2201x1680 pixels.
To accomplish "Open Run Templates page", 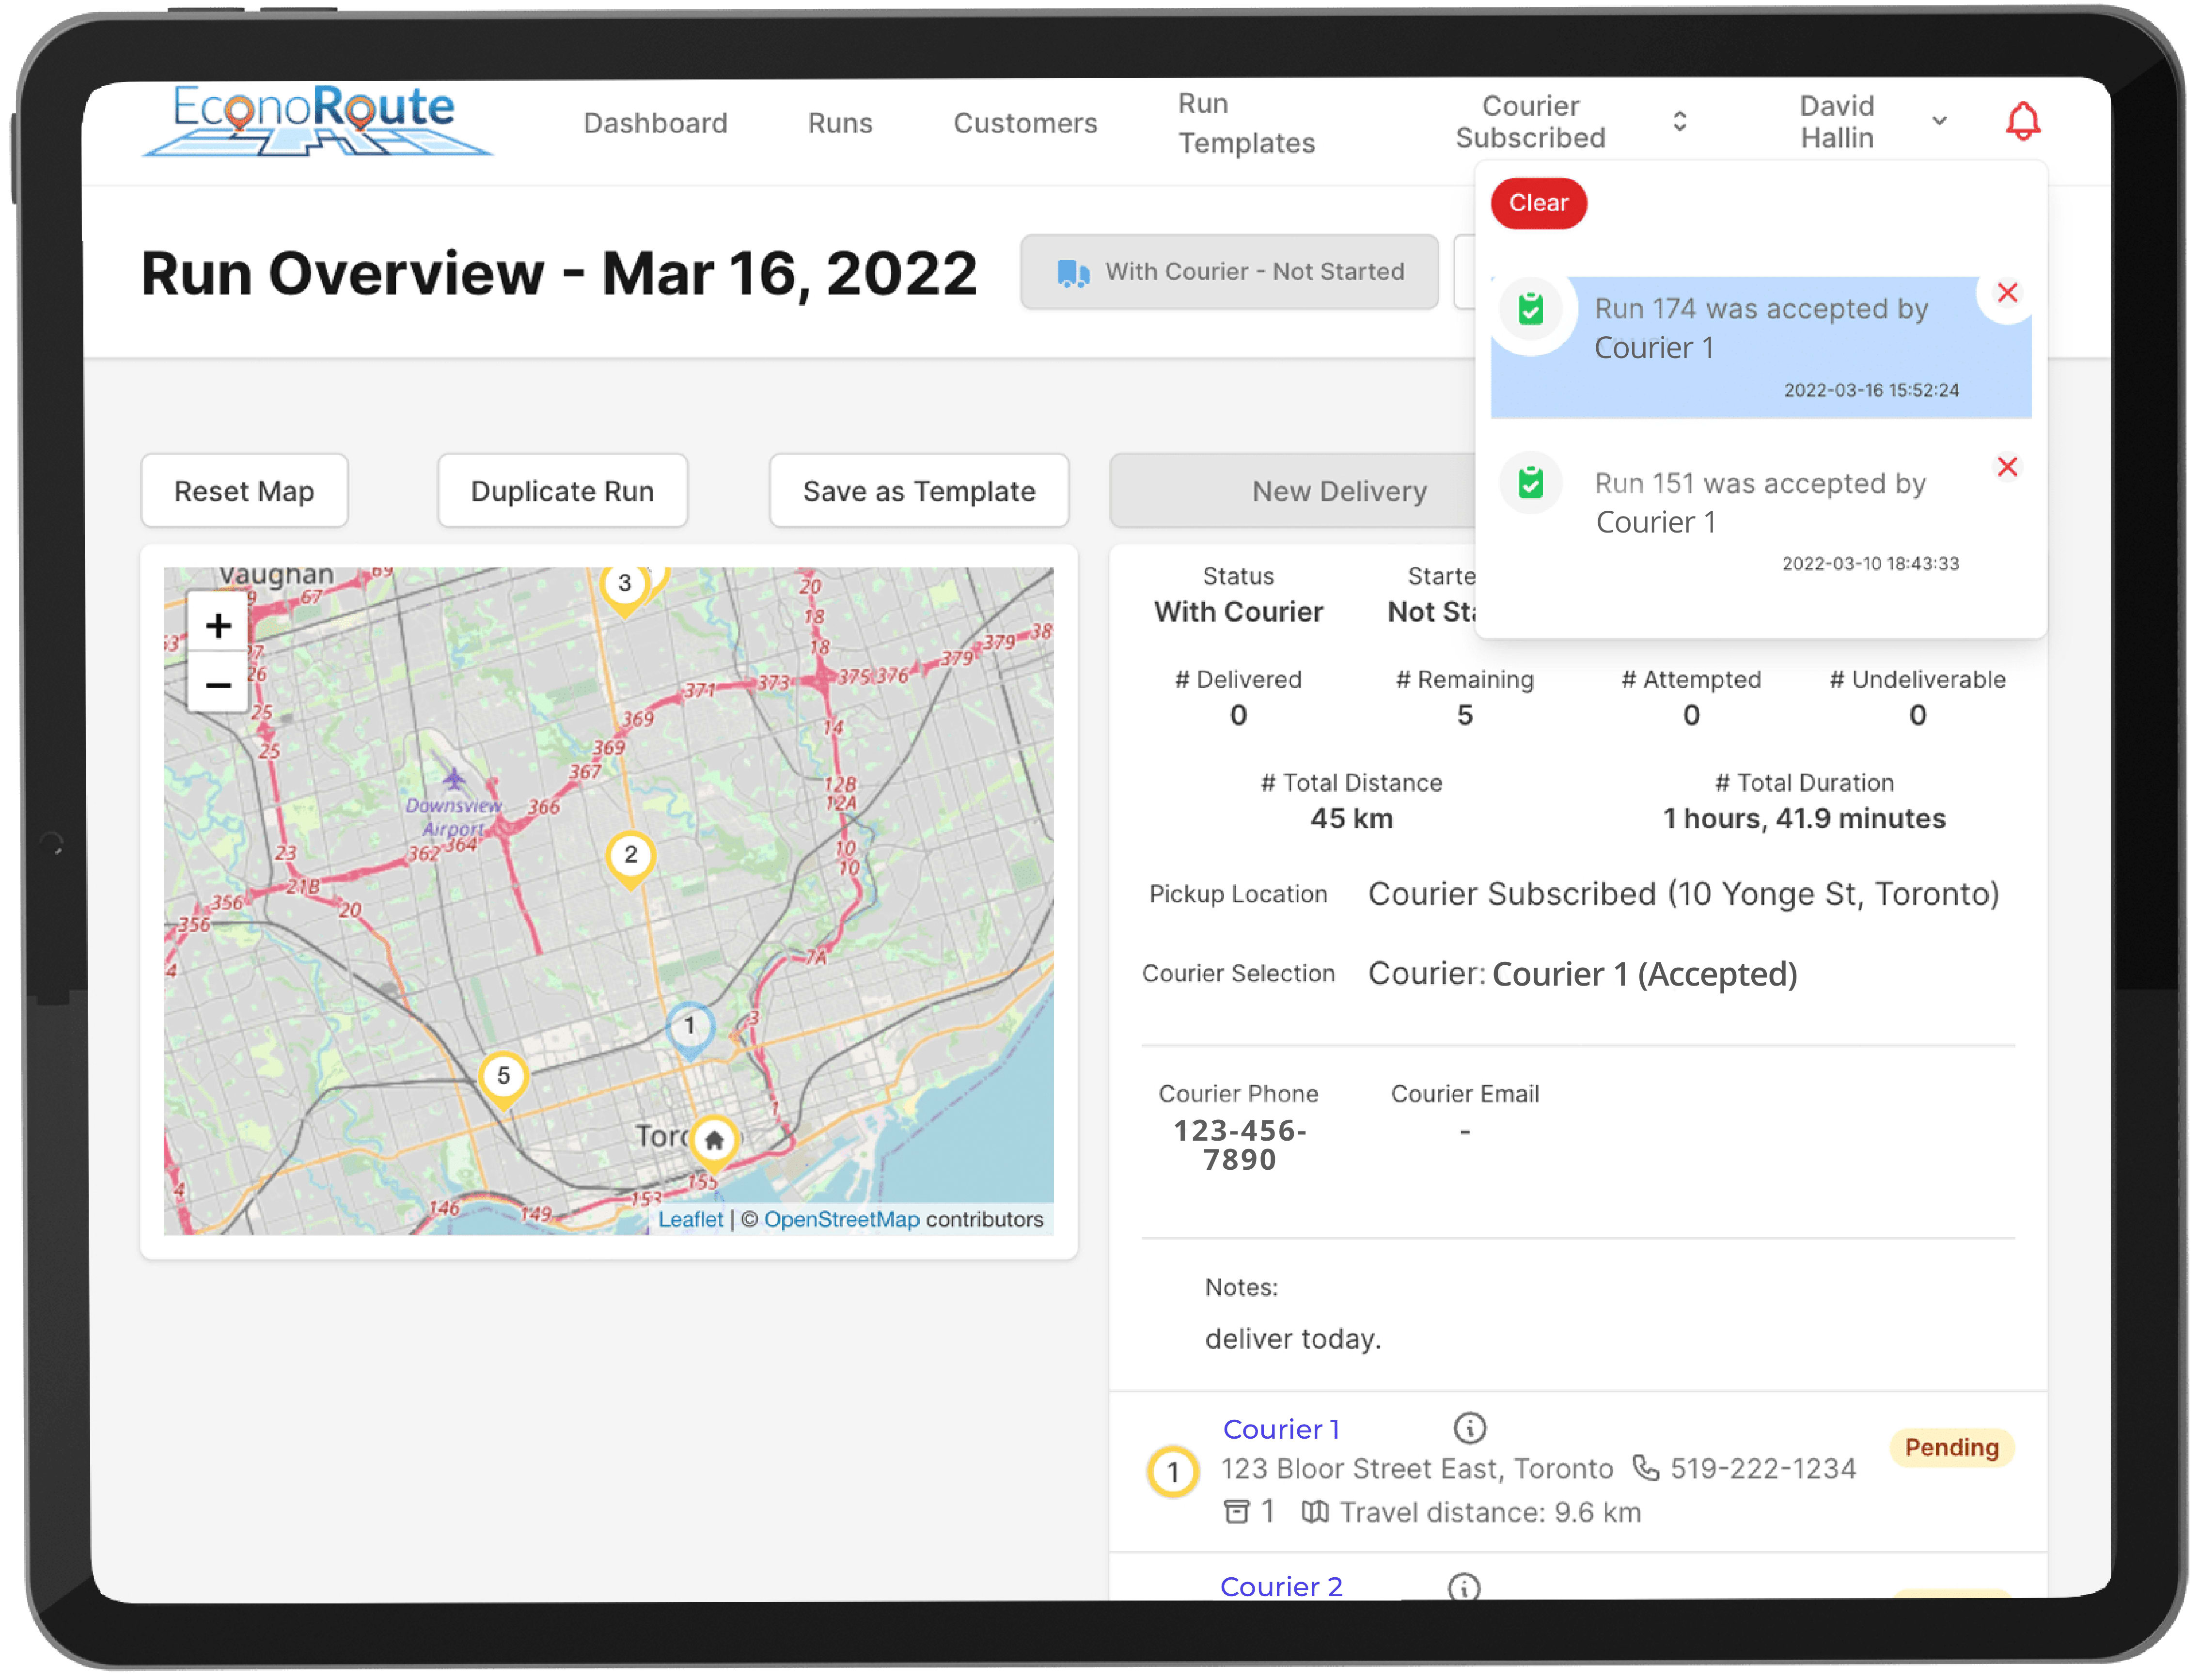I will click(x=1246, y=123).
